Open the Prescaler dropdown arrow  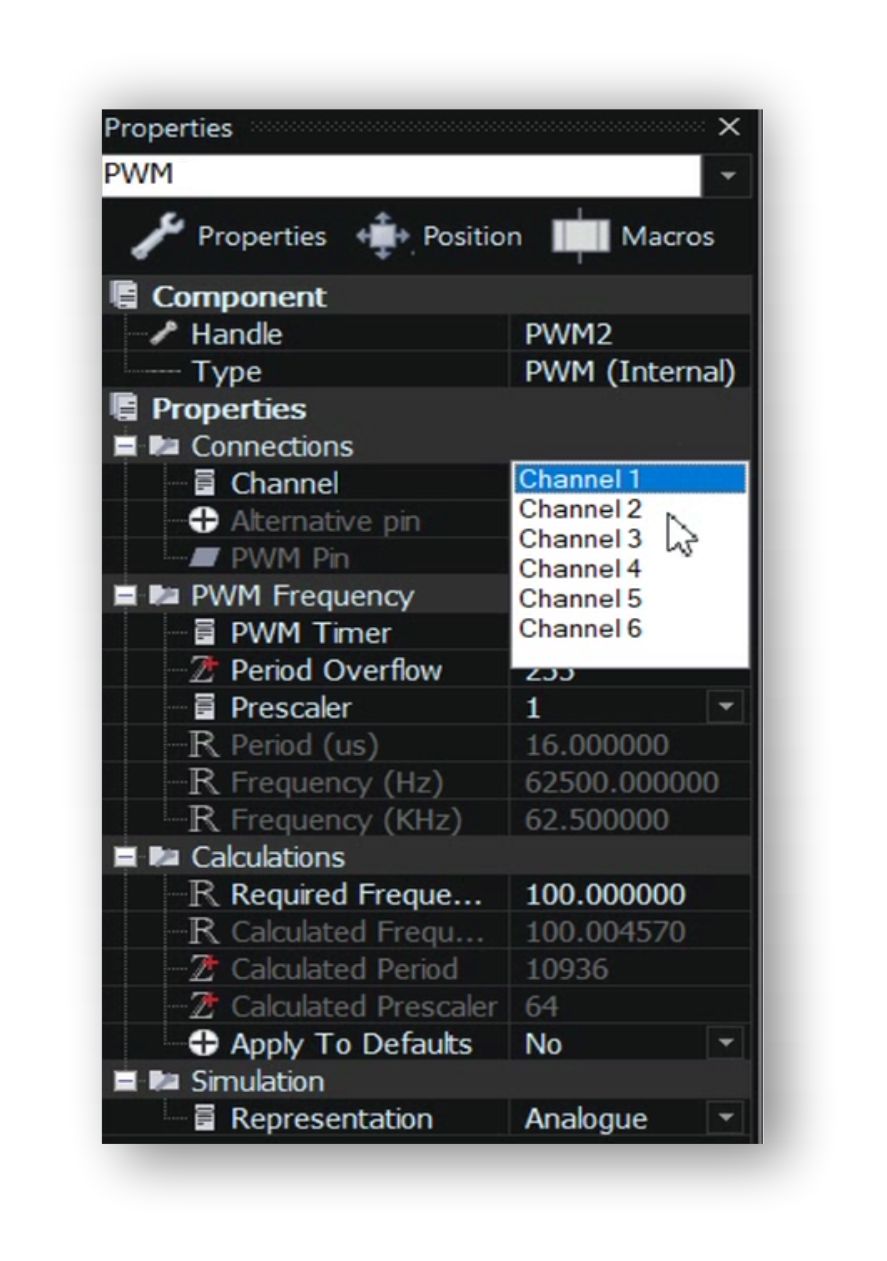pos(727,708)
